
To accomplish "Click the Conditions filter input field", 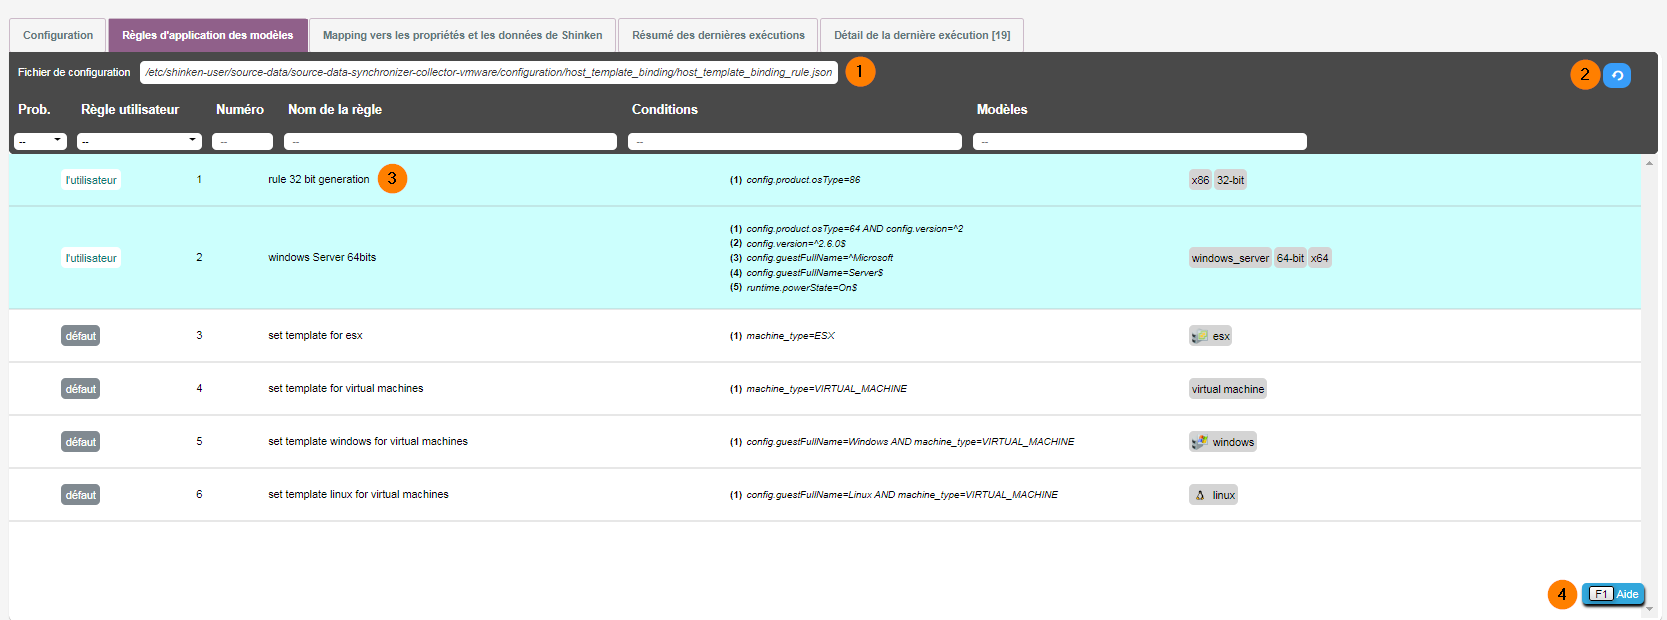I will pos(794,142).
